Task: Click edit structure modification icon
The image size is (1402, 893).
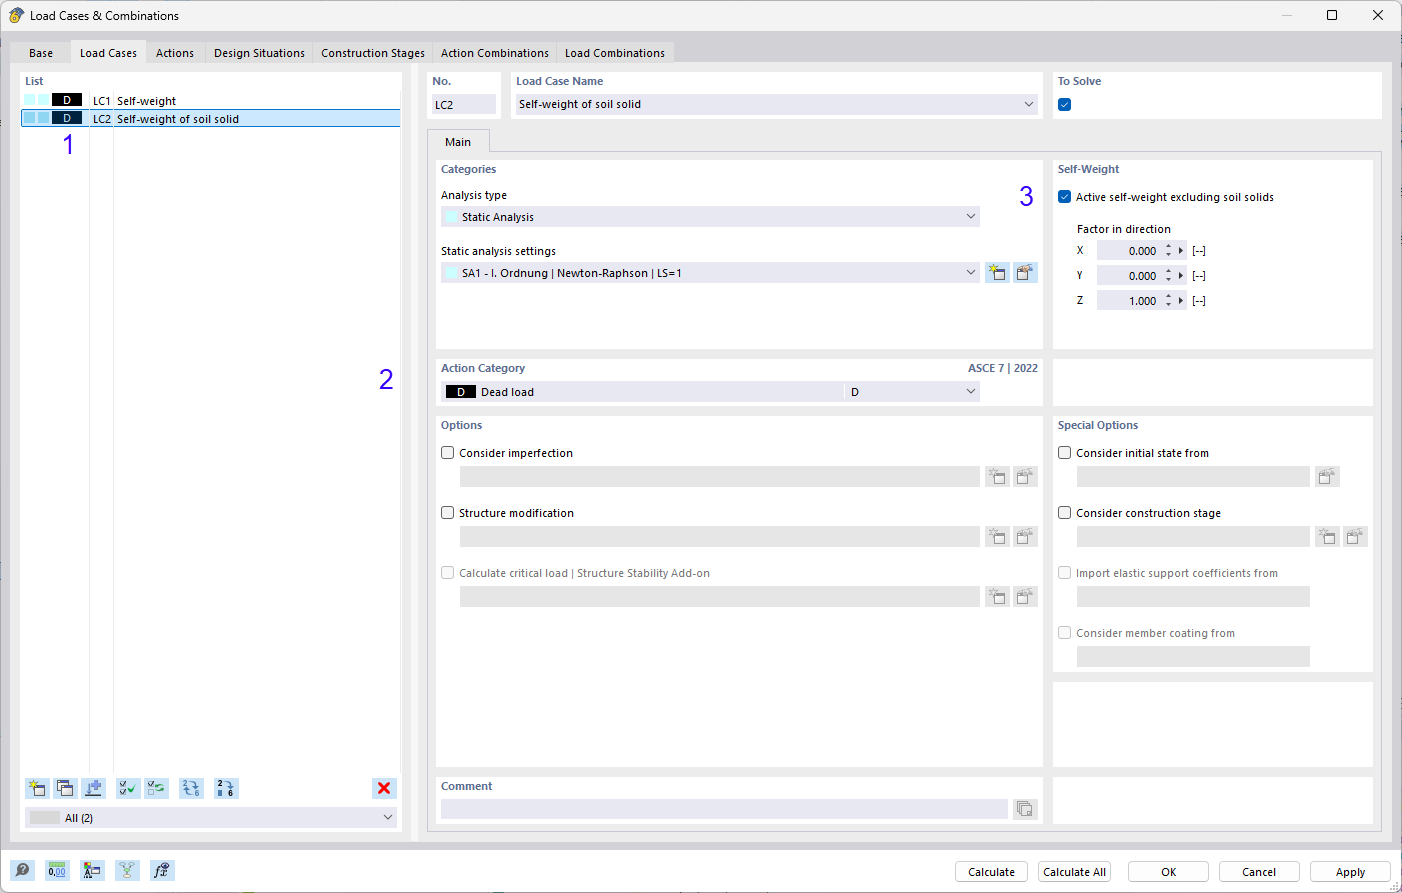Action: 1025,537
